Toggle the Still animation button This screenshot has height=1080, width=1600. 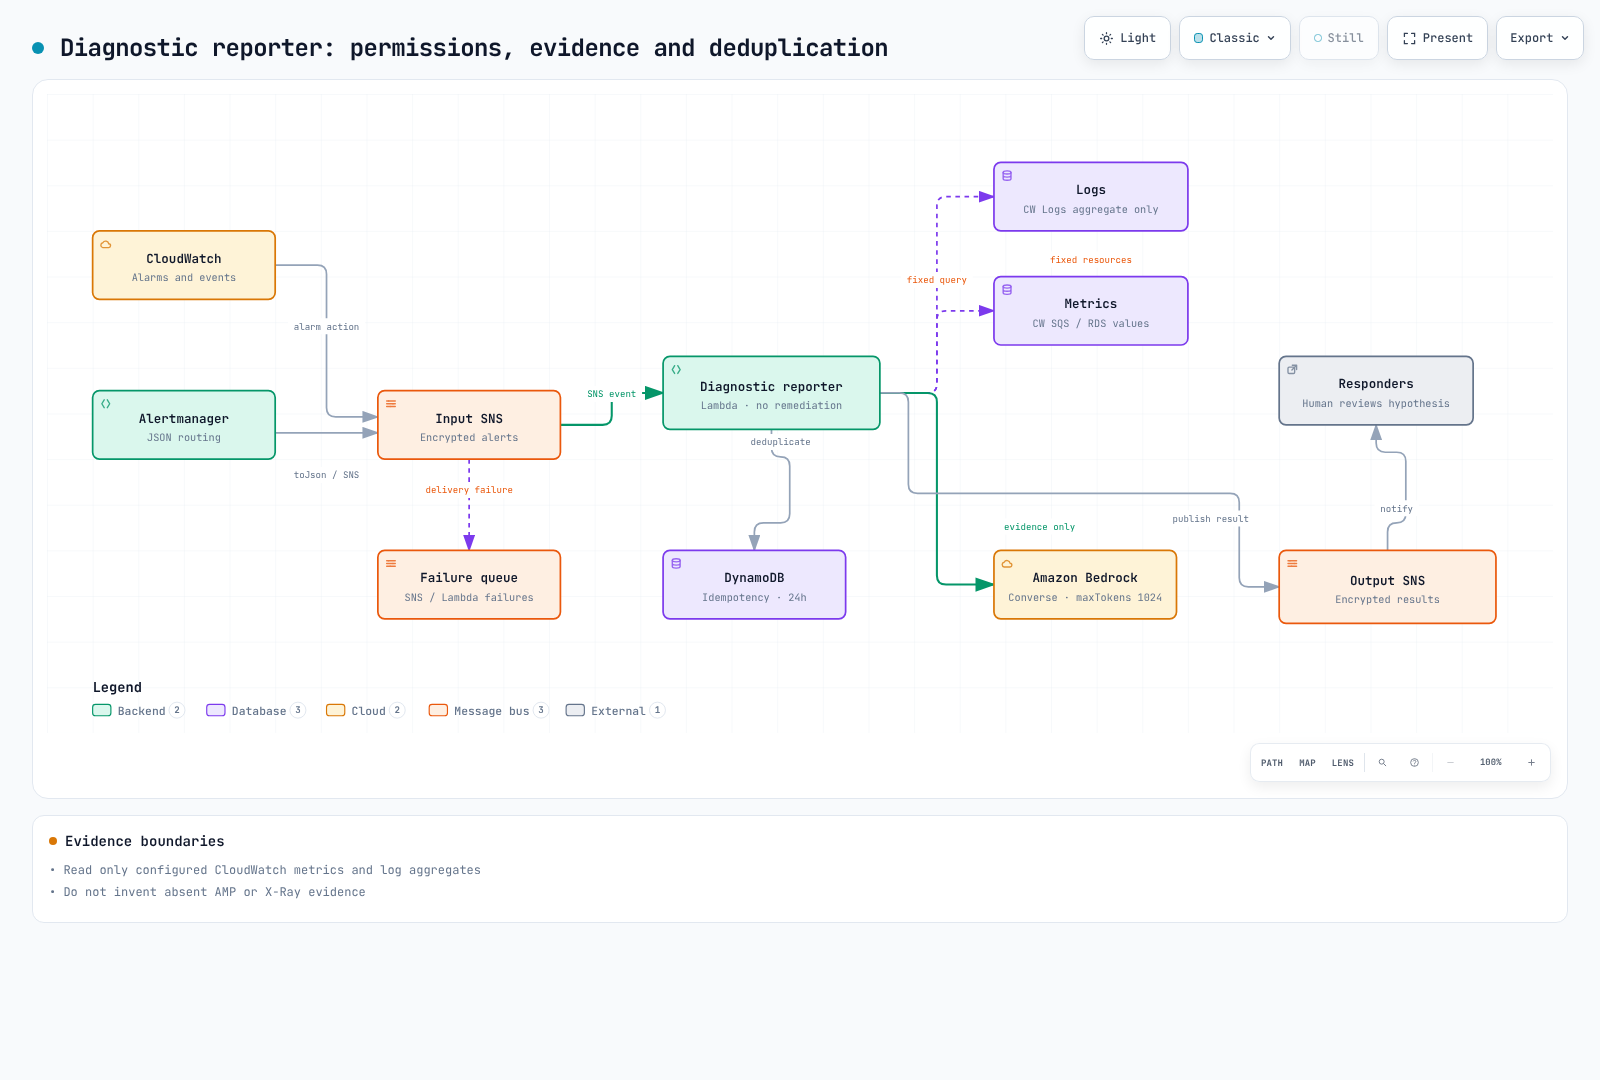[x=1339, y=38]
